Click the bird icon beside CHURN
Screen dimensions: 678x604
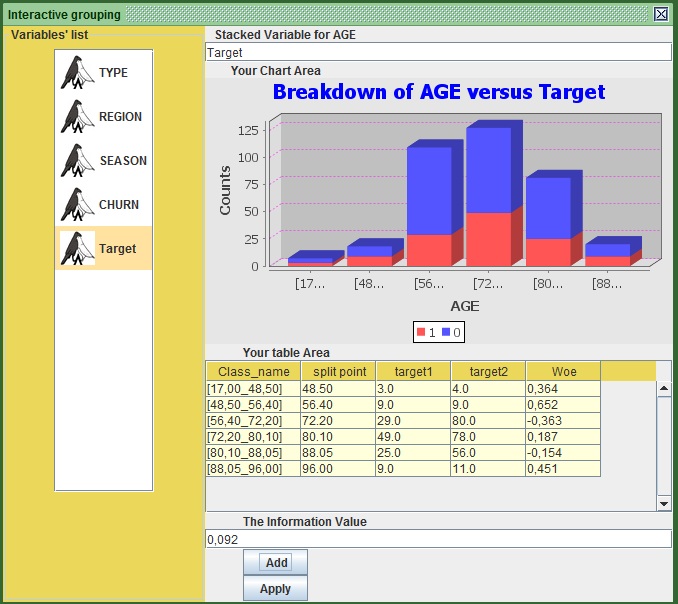(x=77, y=205)
